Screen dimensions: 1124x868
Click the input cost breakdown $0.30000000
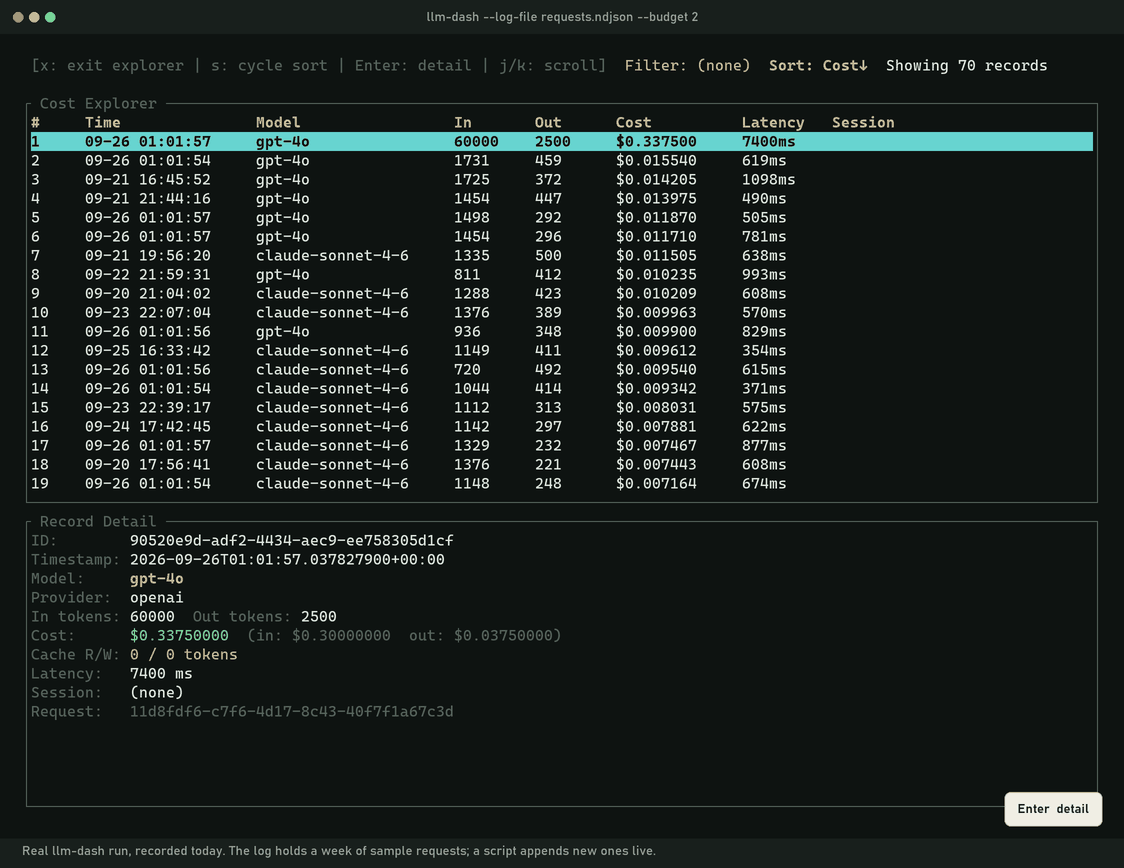[340, 635]
